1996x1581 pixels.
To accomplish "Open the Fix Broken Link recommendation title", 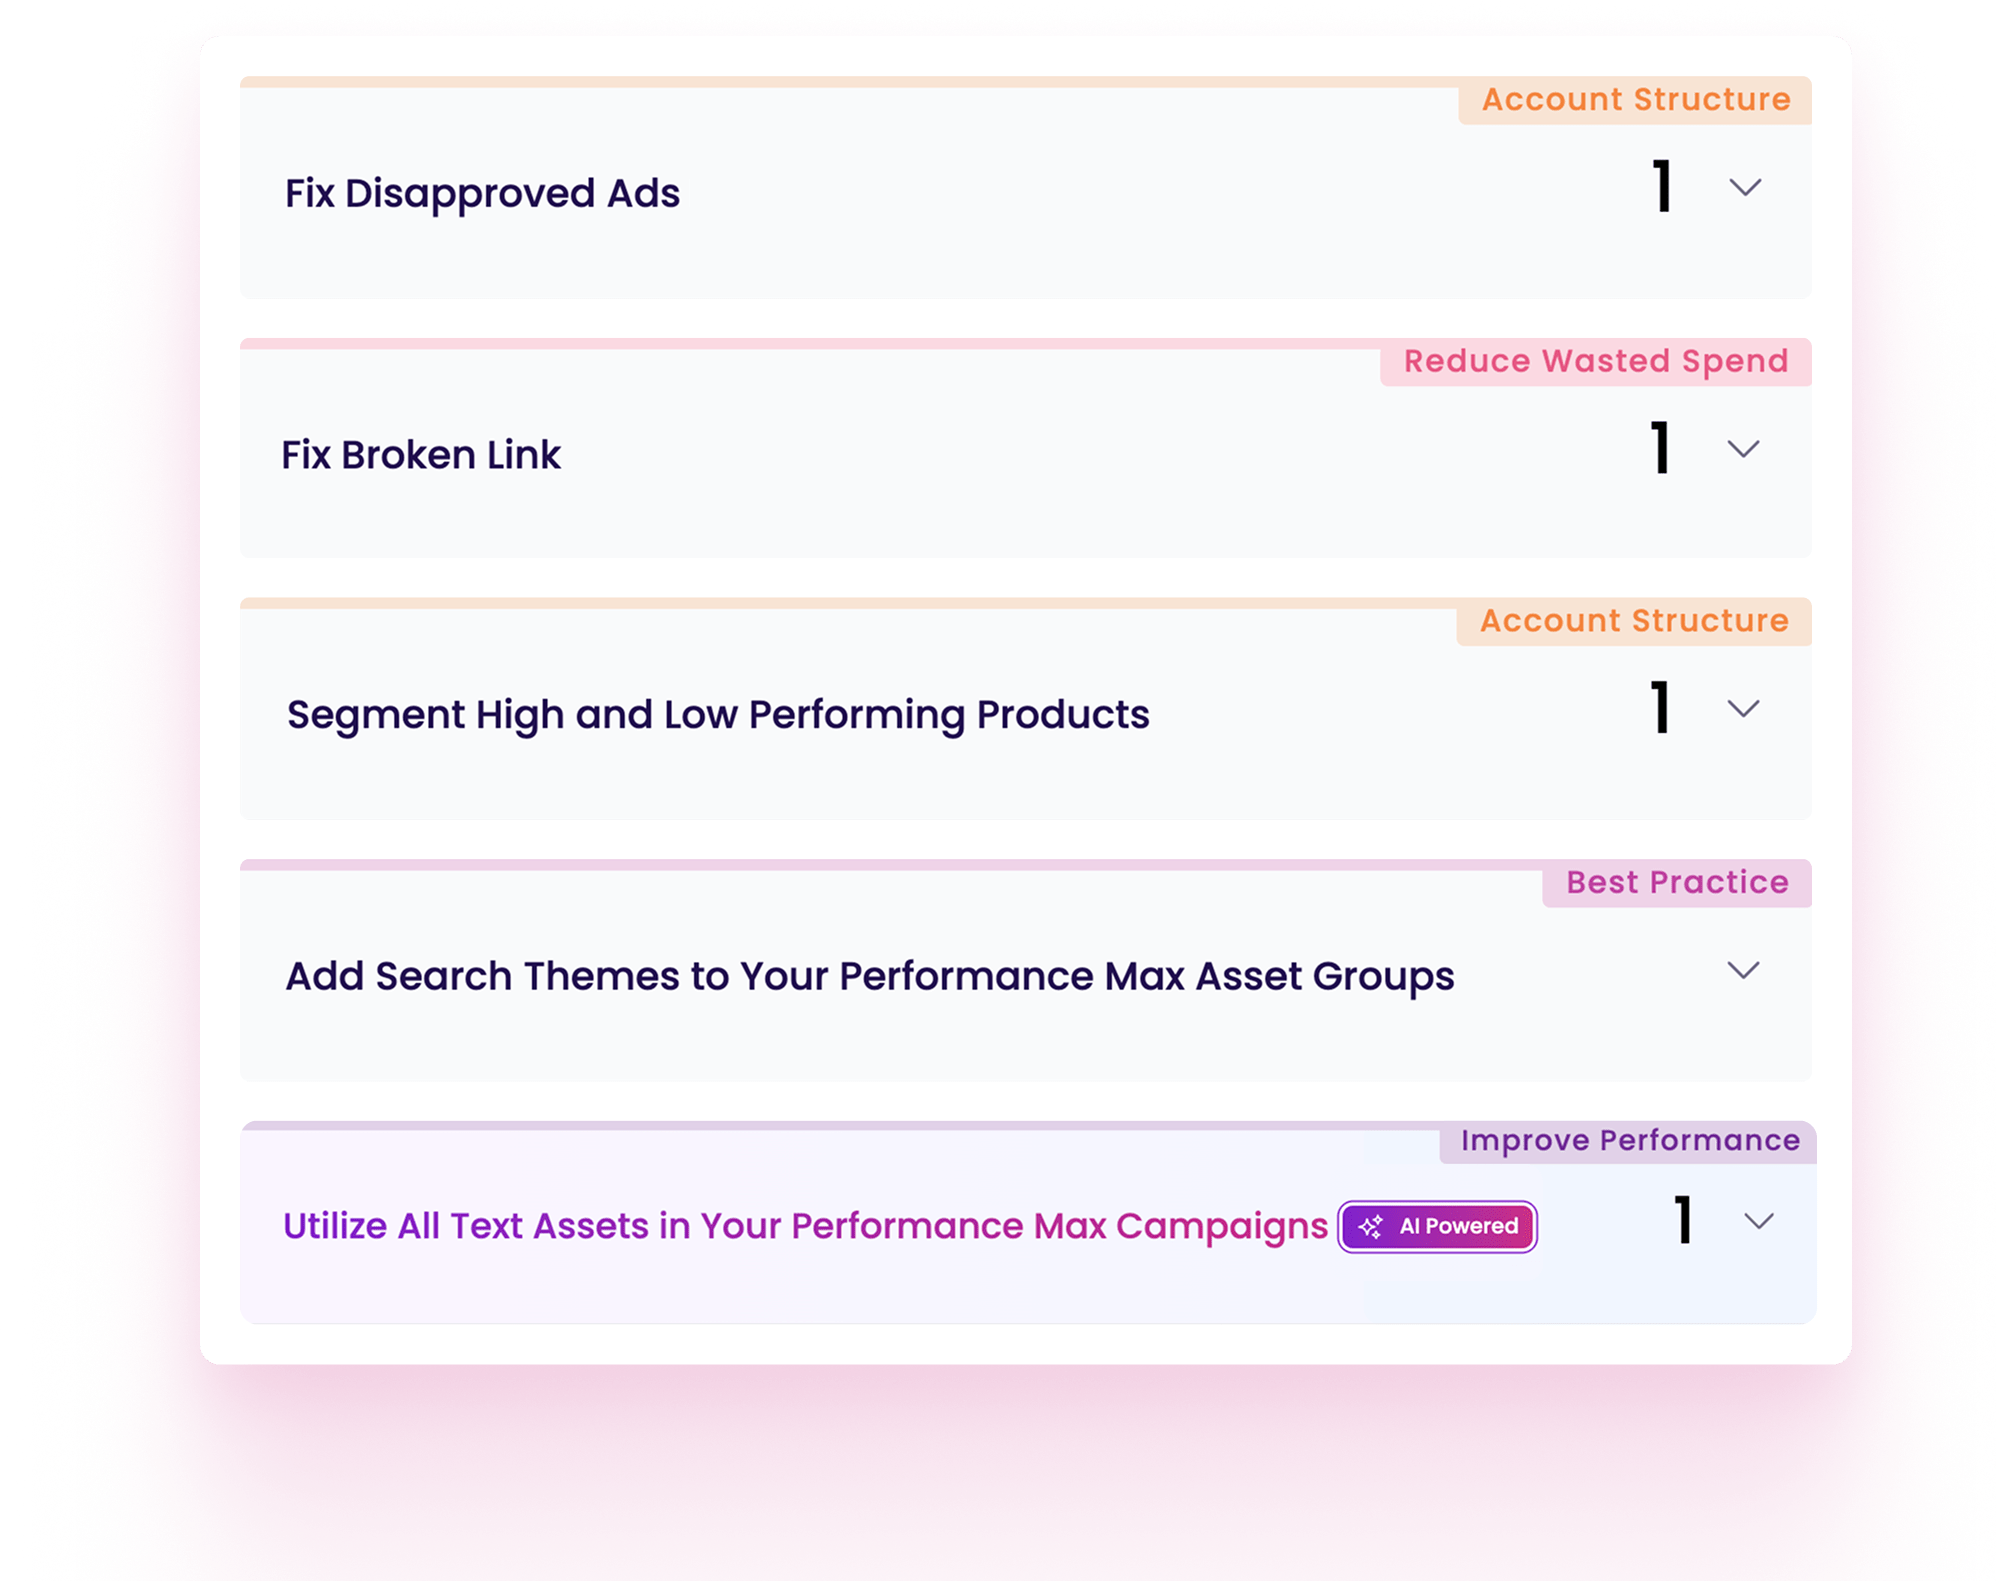I will pos(421,455).
